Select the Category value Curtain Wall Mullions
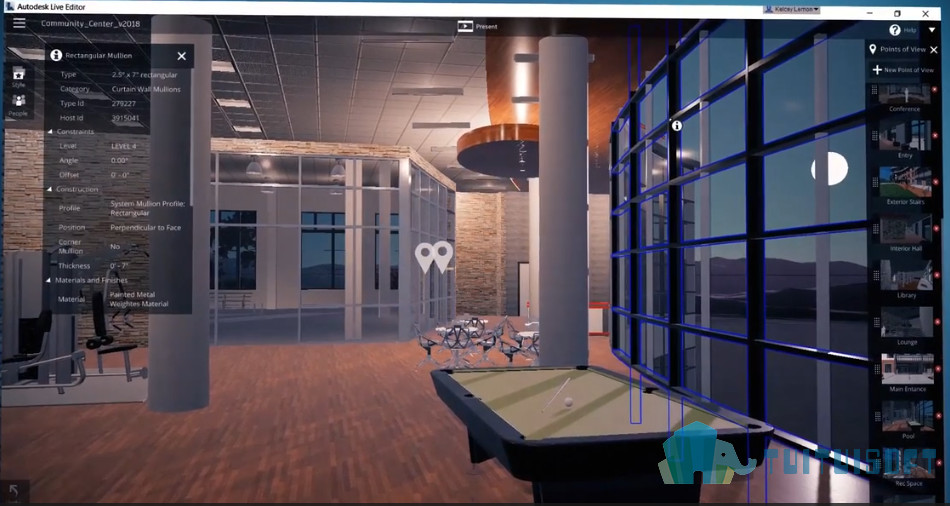 click(x=146, y=89)
